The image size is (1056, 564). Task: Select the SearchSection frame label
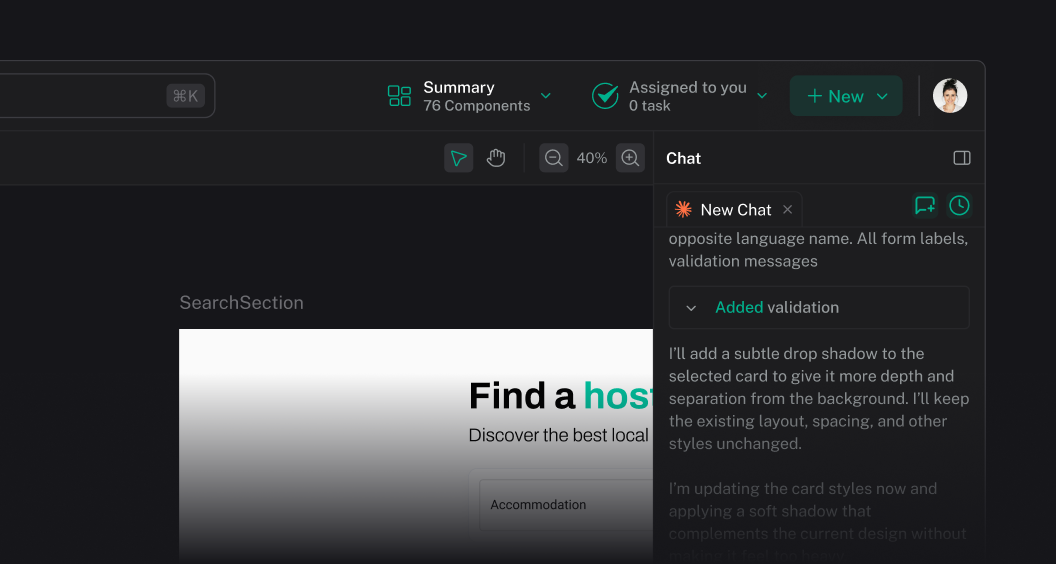tap(241, 303)
